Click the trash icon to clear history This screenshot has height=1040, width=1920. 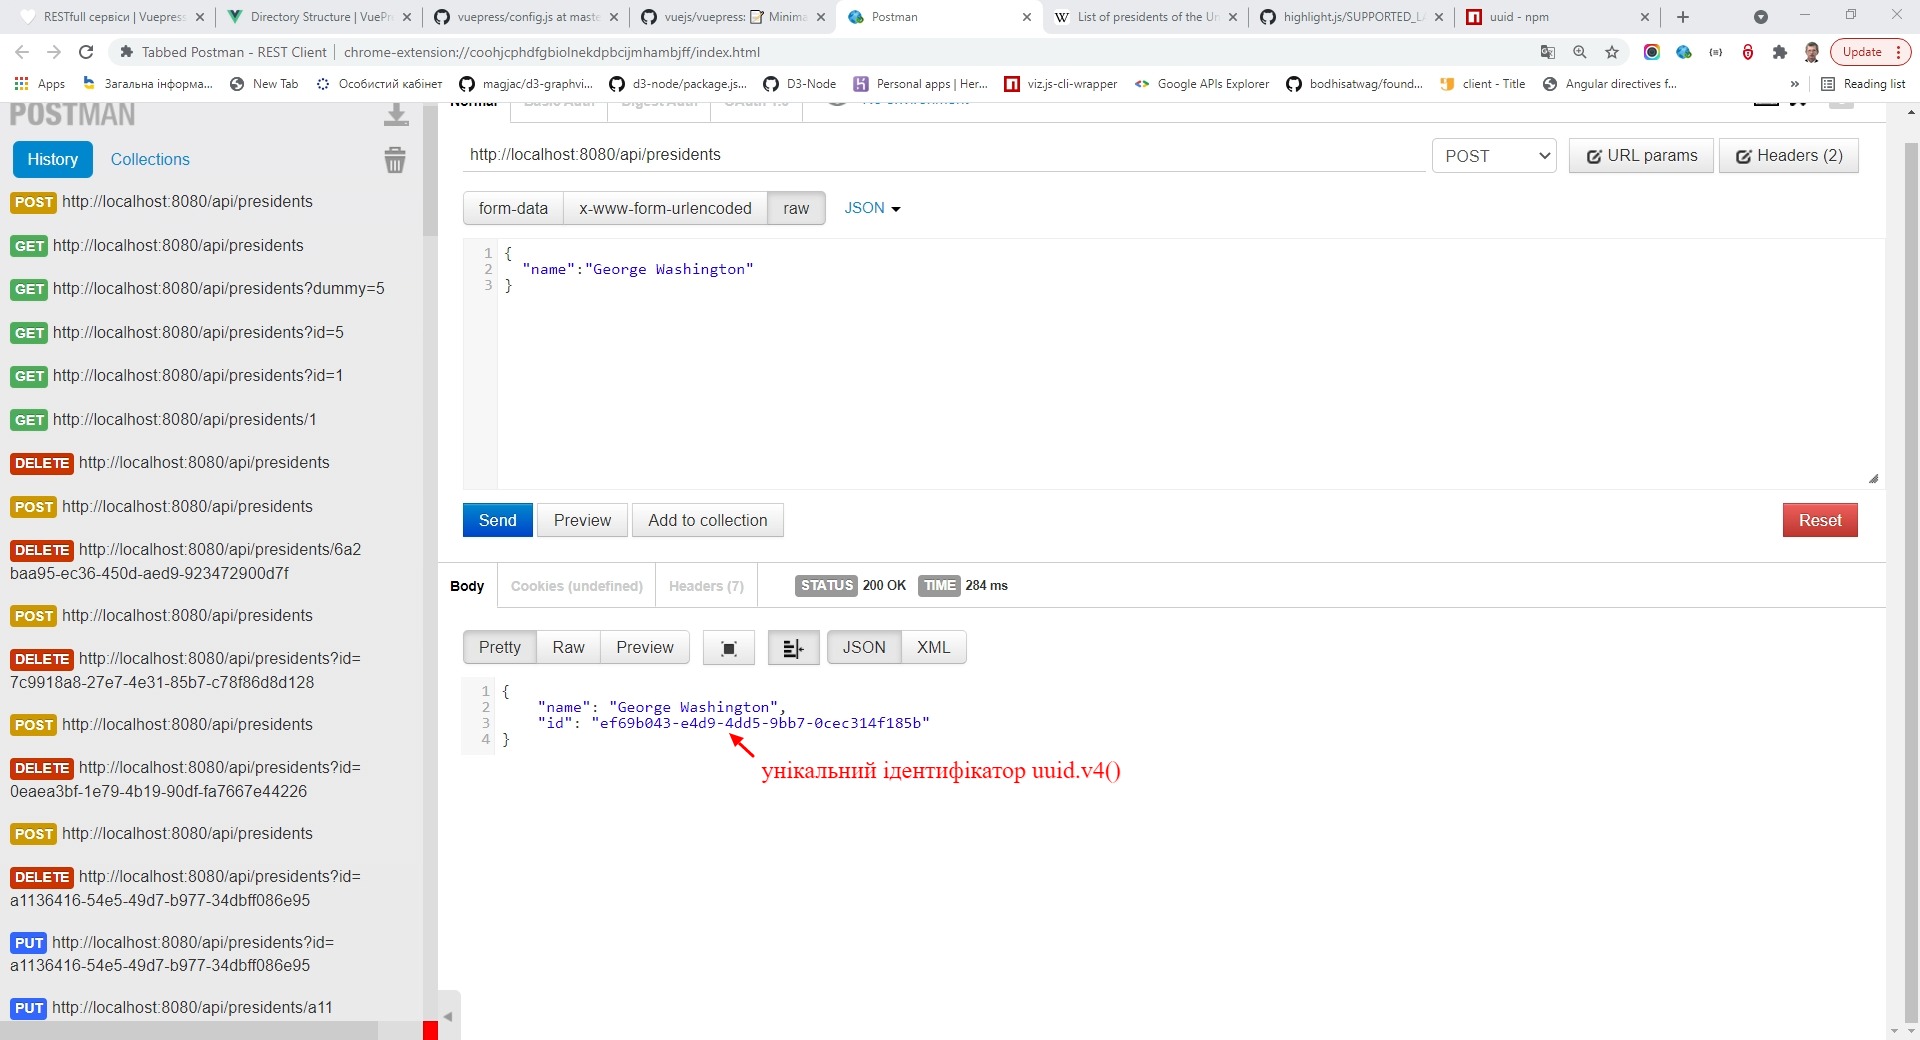[395, 160]
